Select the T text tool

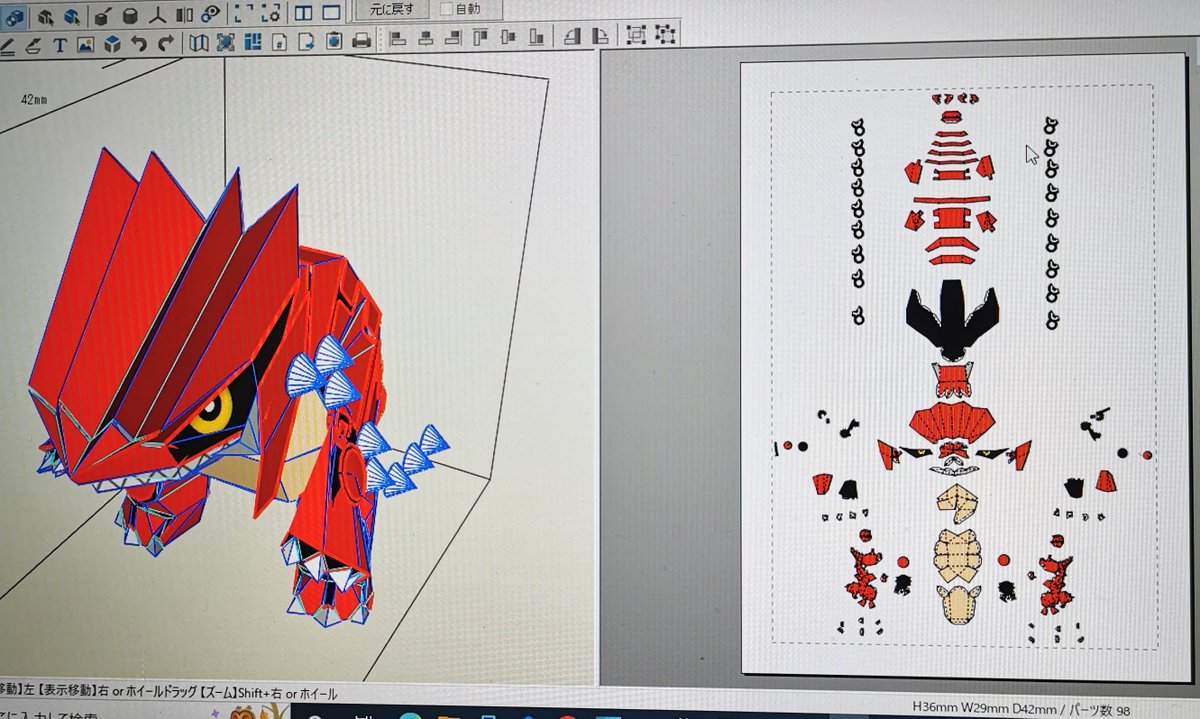[60, 44]
